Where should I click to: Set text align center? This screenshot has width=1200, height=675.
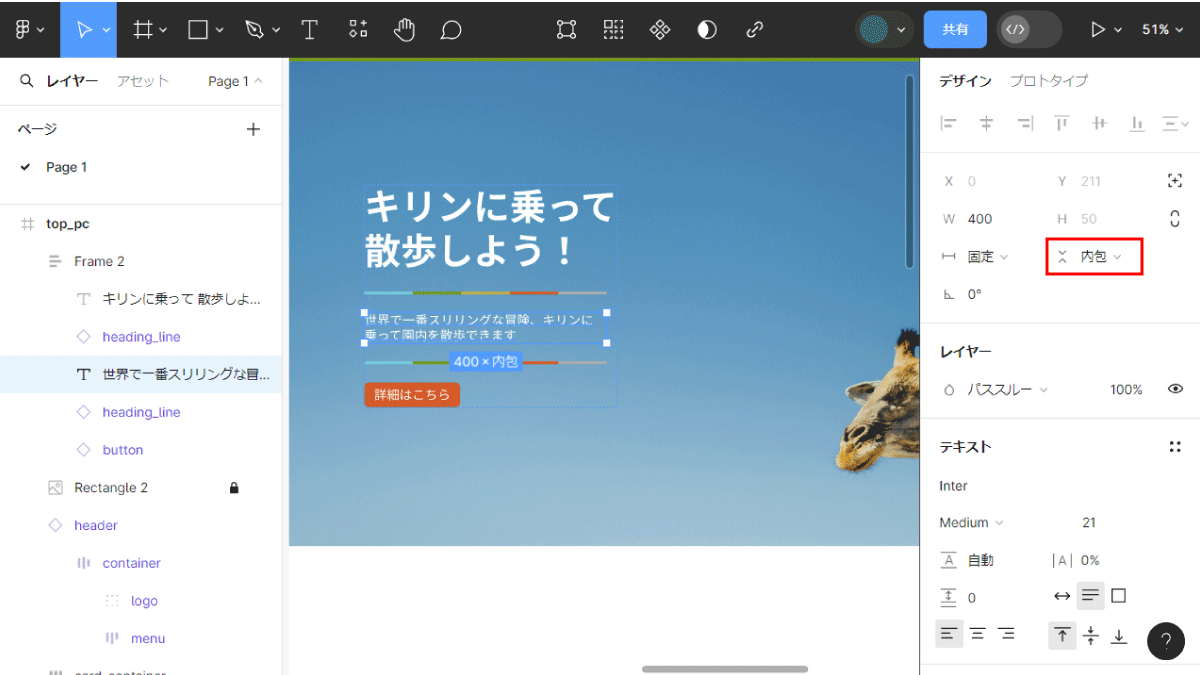[978, 634]
